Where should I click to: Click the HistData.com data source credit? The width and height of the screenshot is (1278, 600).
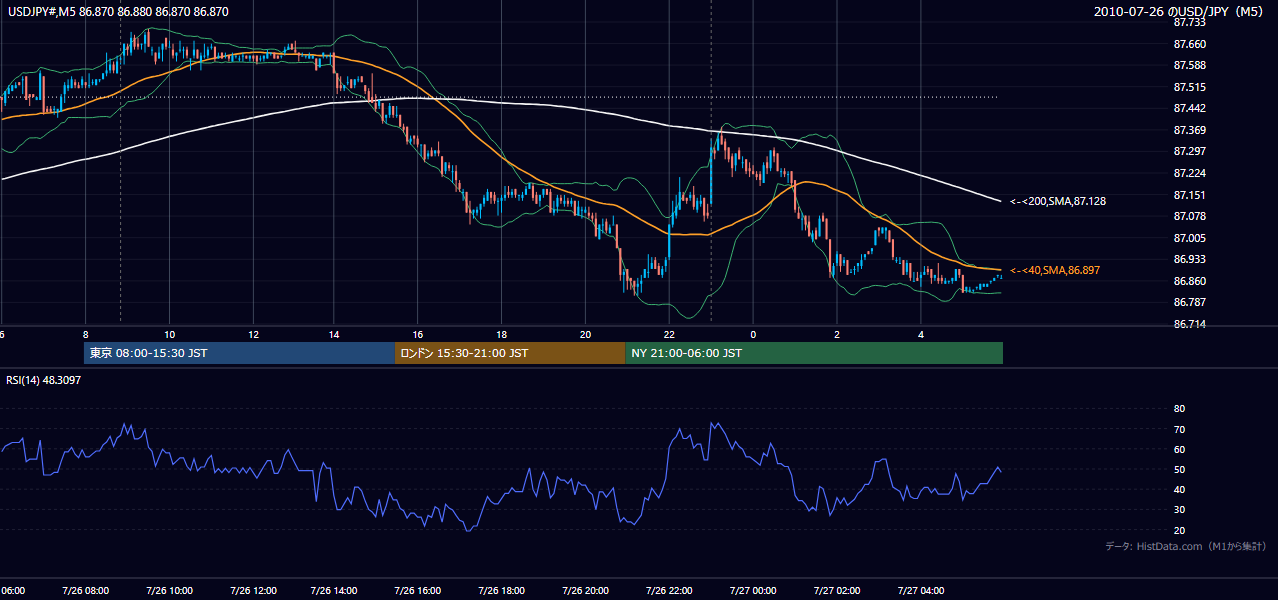[1186, 546]
